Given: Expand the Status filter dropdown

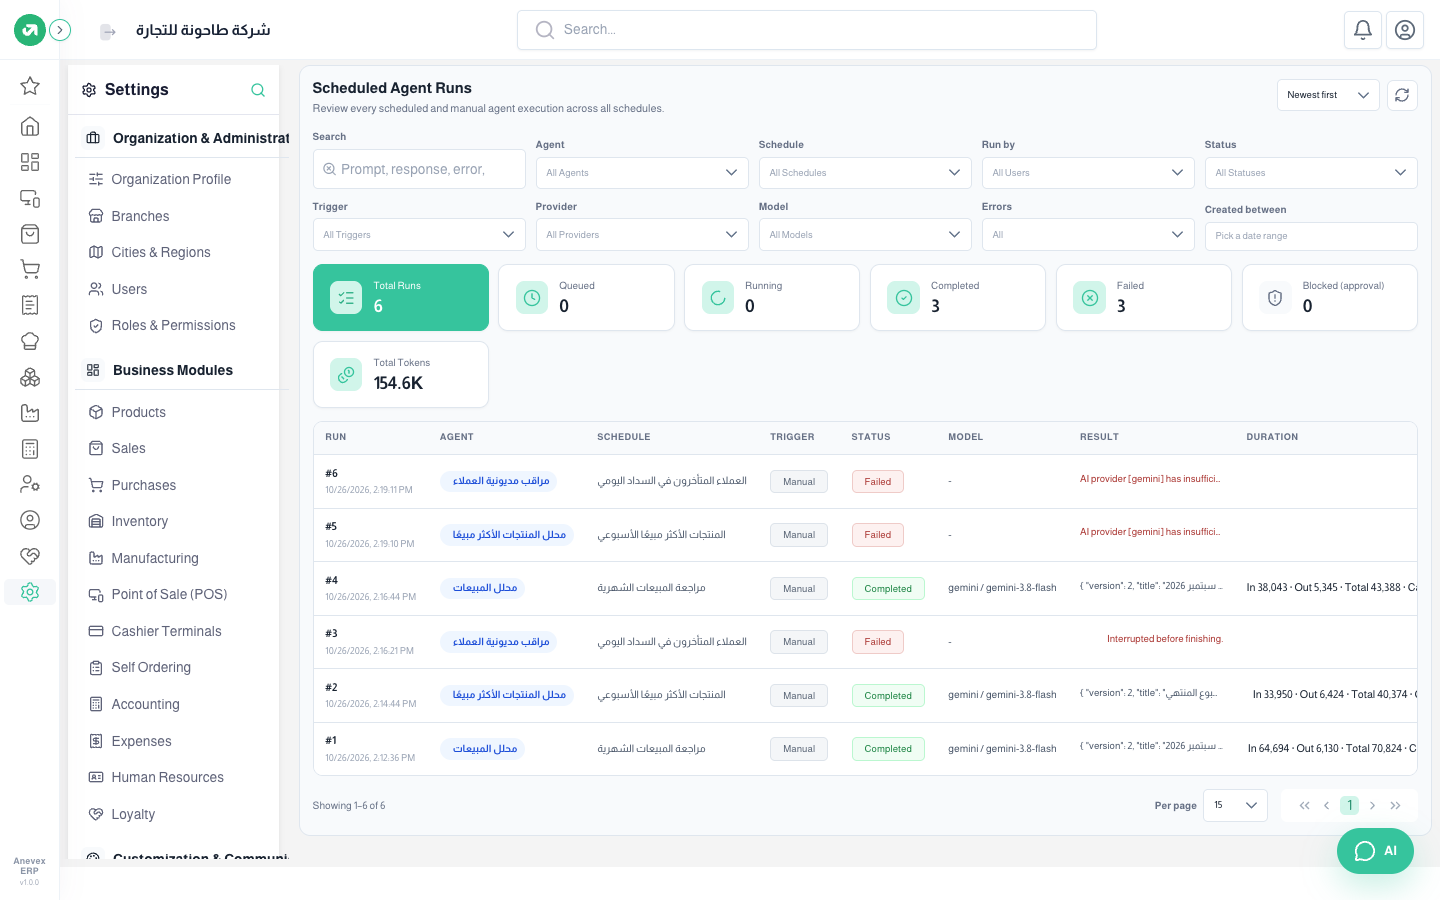Looking at the screenshot, I should point(1311,173).
